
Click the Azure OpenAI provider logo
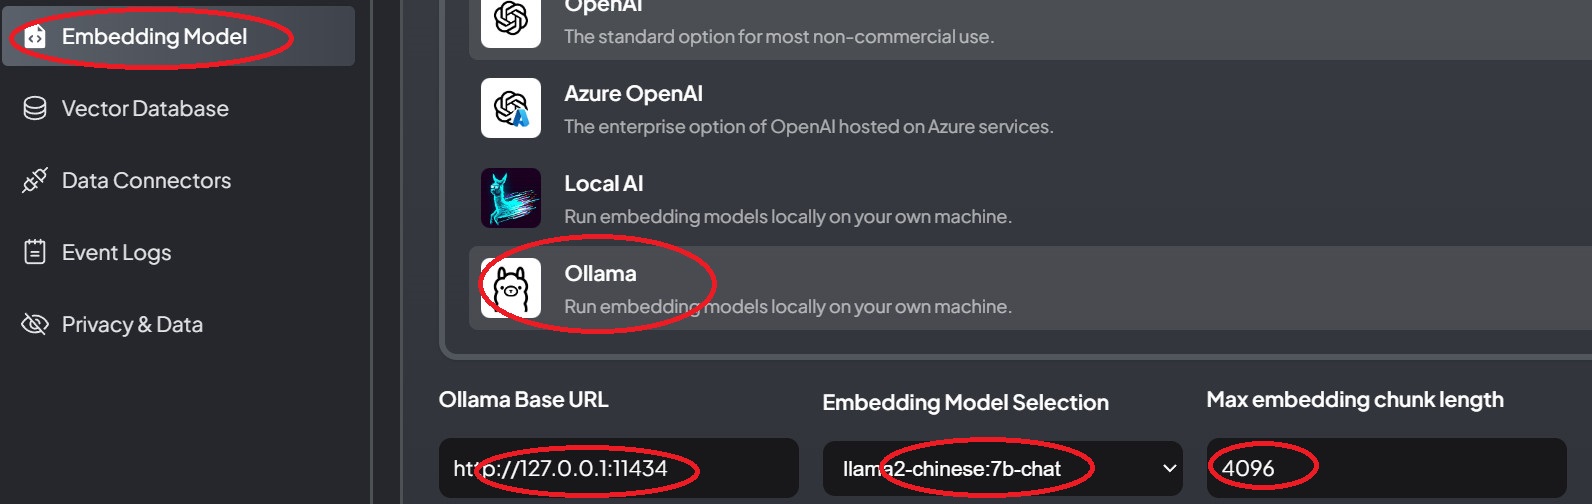coord(511,108)
